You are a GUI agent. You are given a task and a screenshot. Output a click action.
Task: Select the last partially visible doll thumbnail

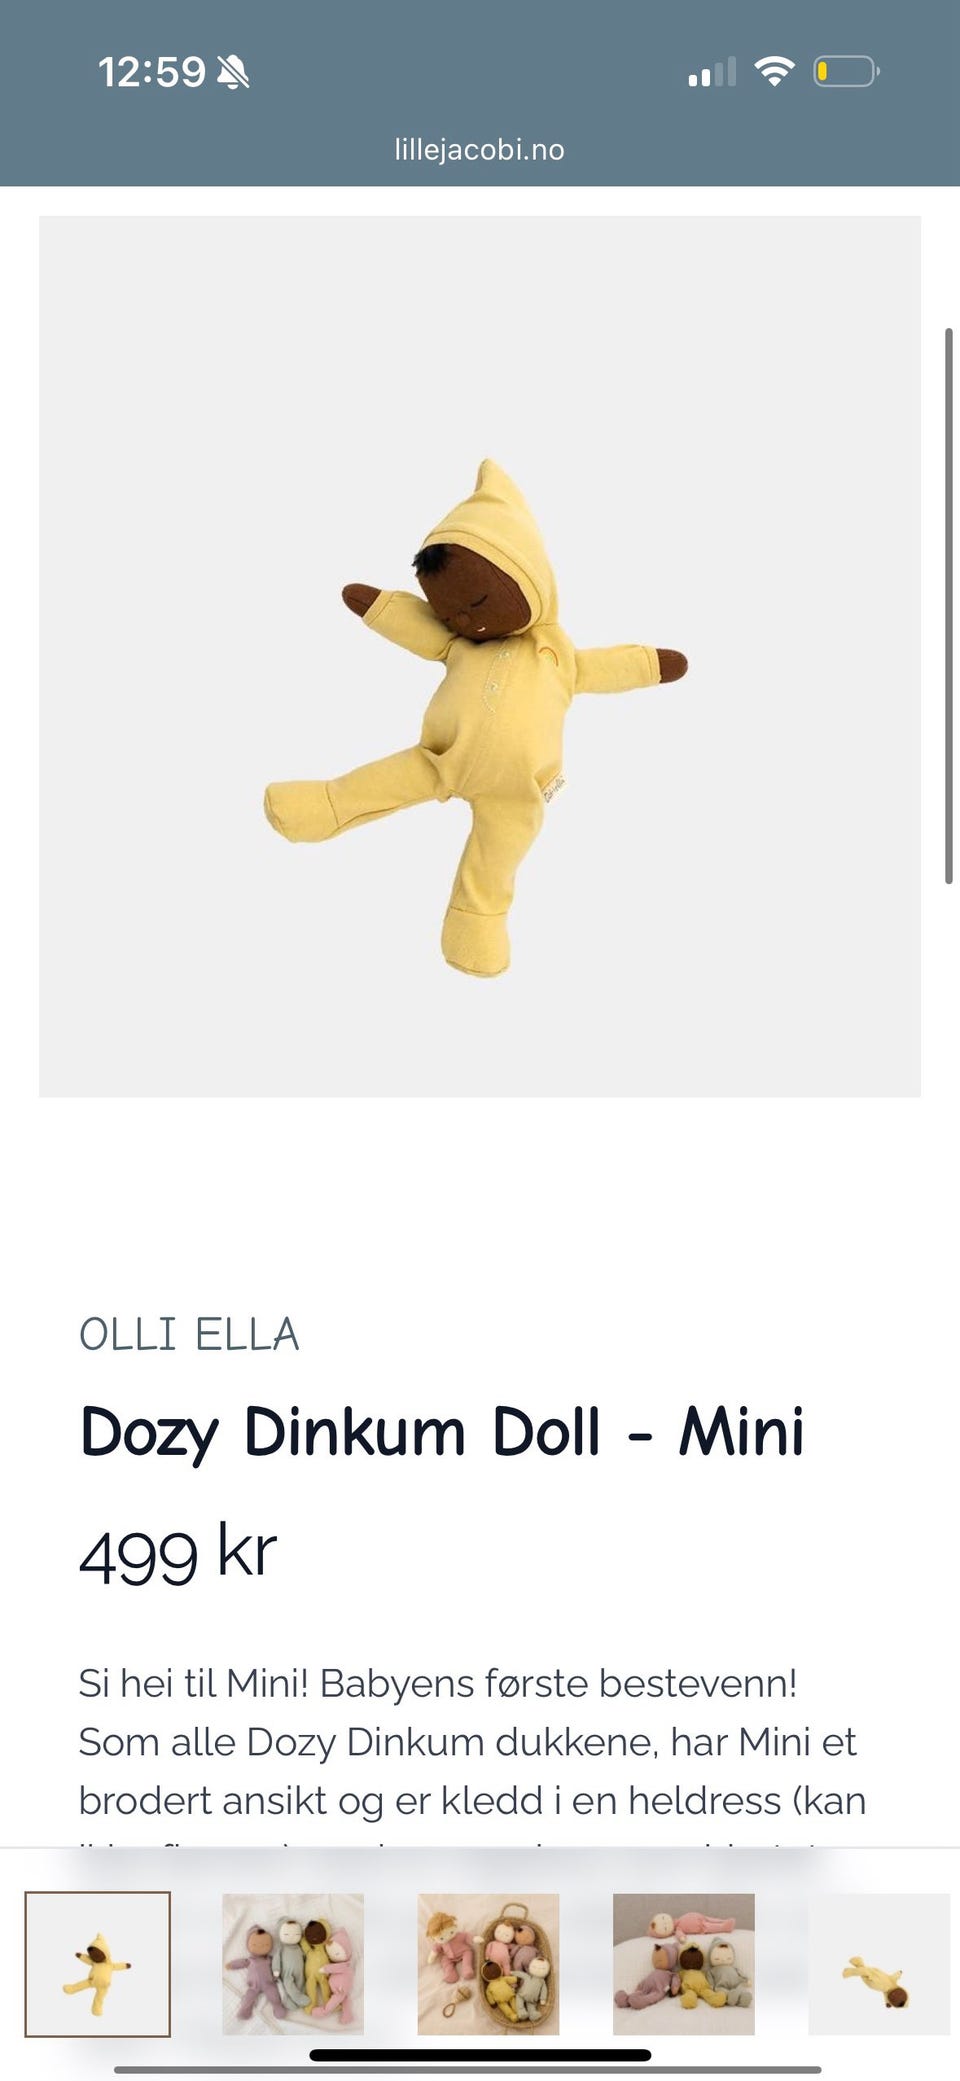point(879,1964)
